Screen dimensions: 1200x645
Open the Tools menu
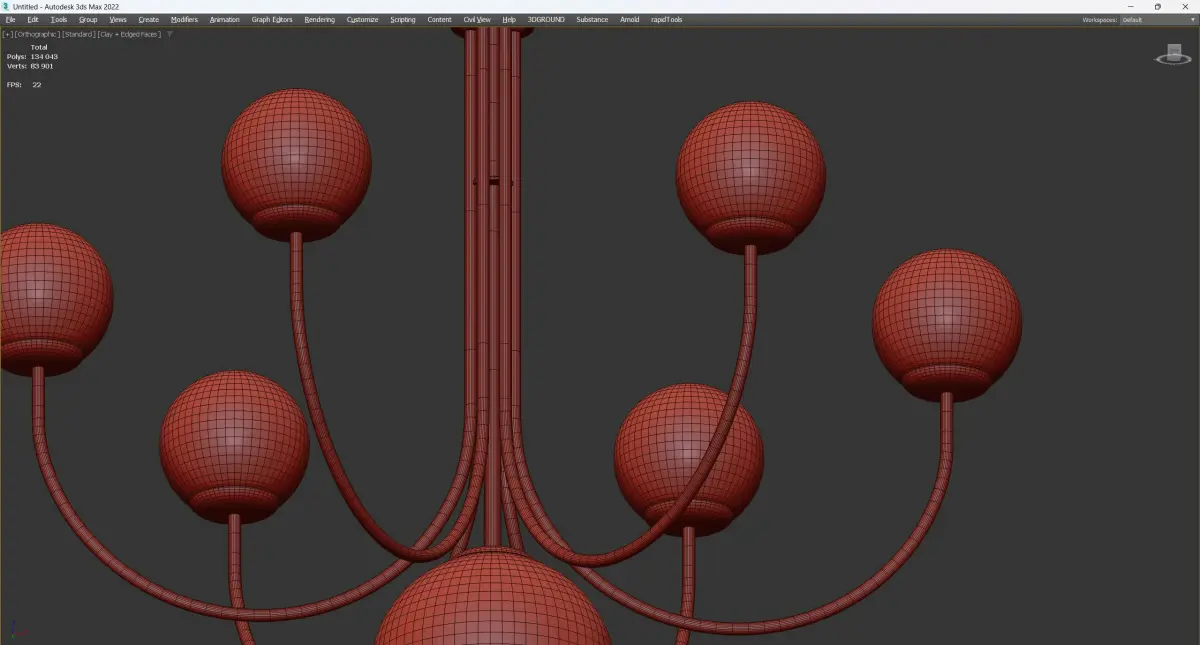click(x=59, y=19)
